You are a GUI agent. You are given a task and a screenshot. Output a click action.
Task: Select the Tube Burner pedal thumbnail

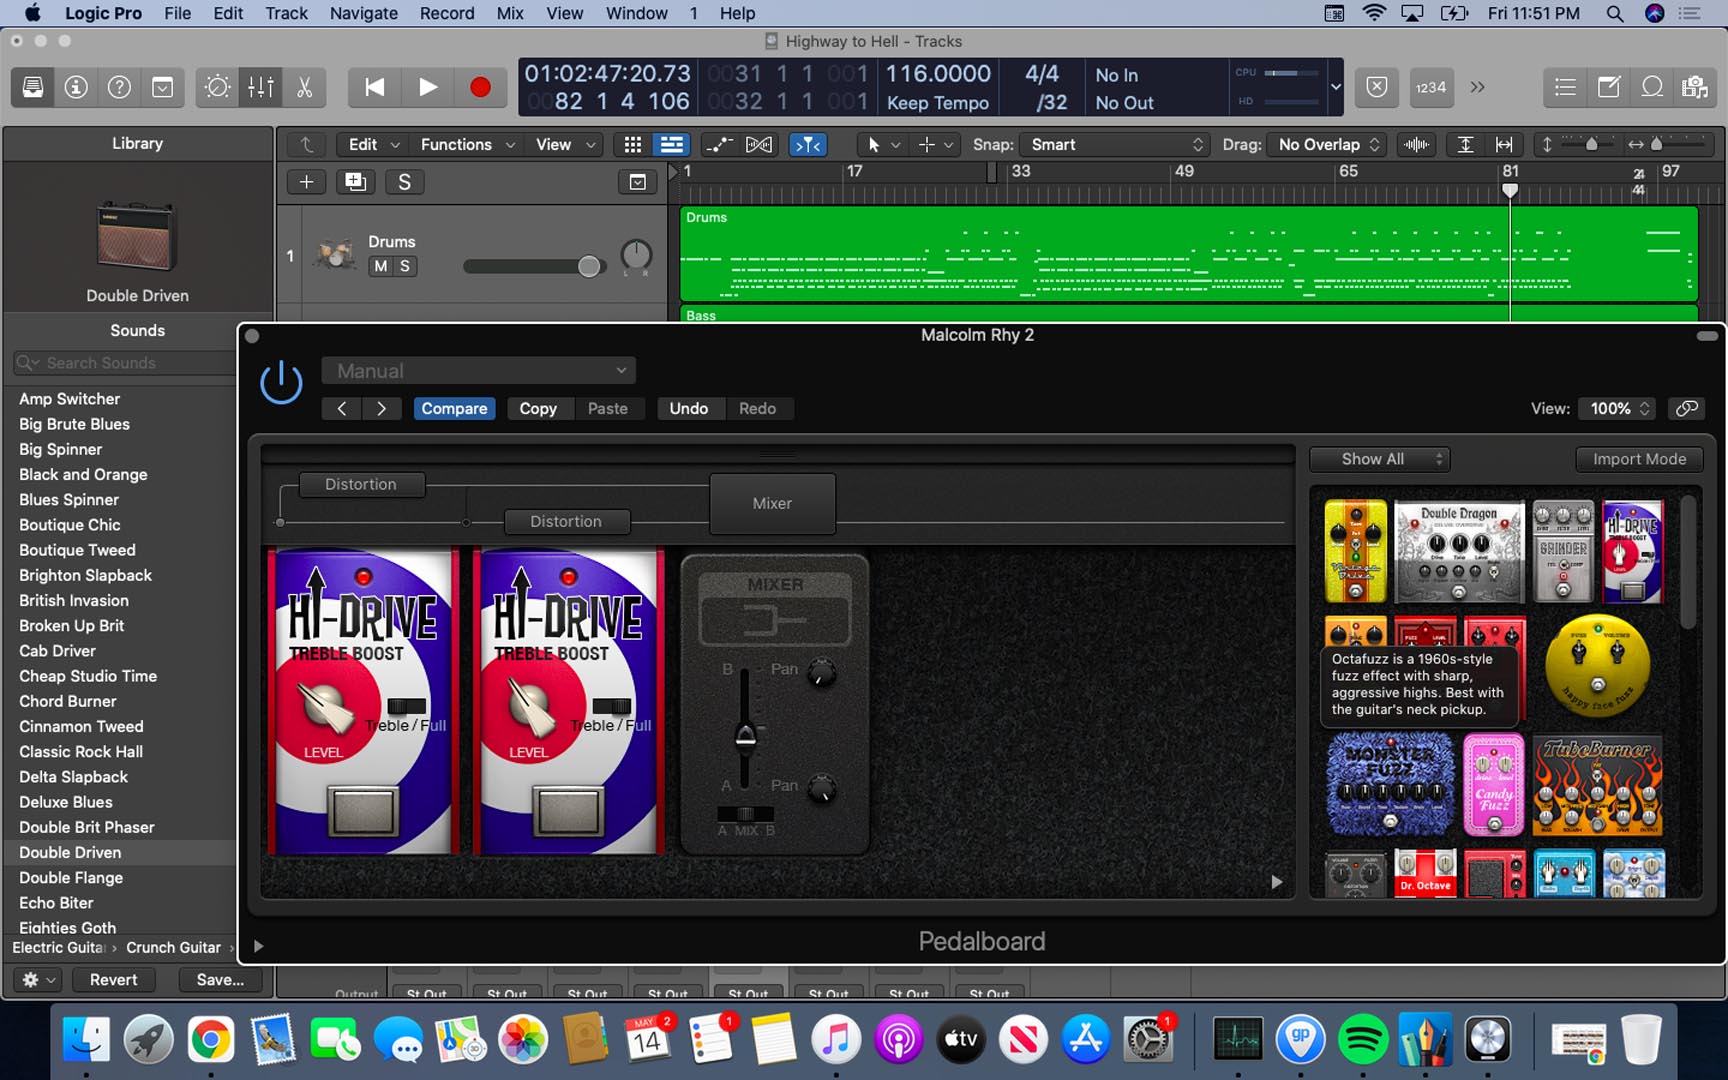(x=1598, y=785)
